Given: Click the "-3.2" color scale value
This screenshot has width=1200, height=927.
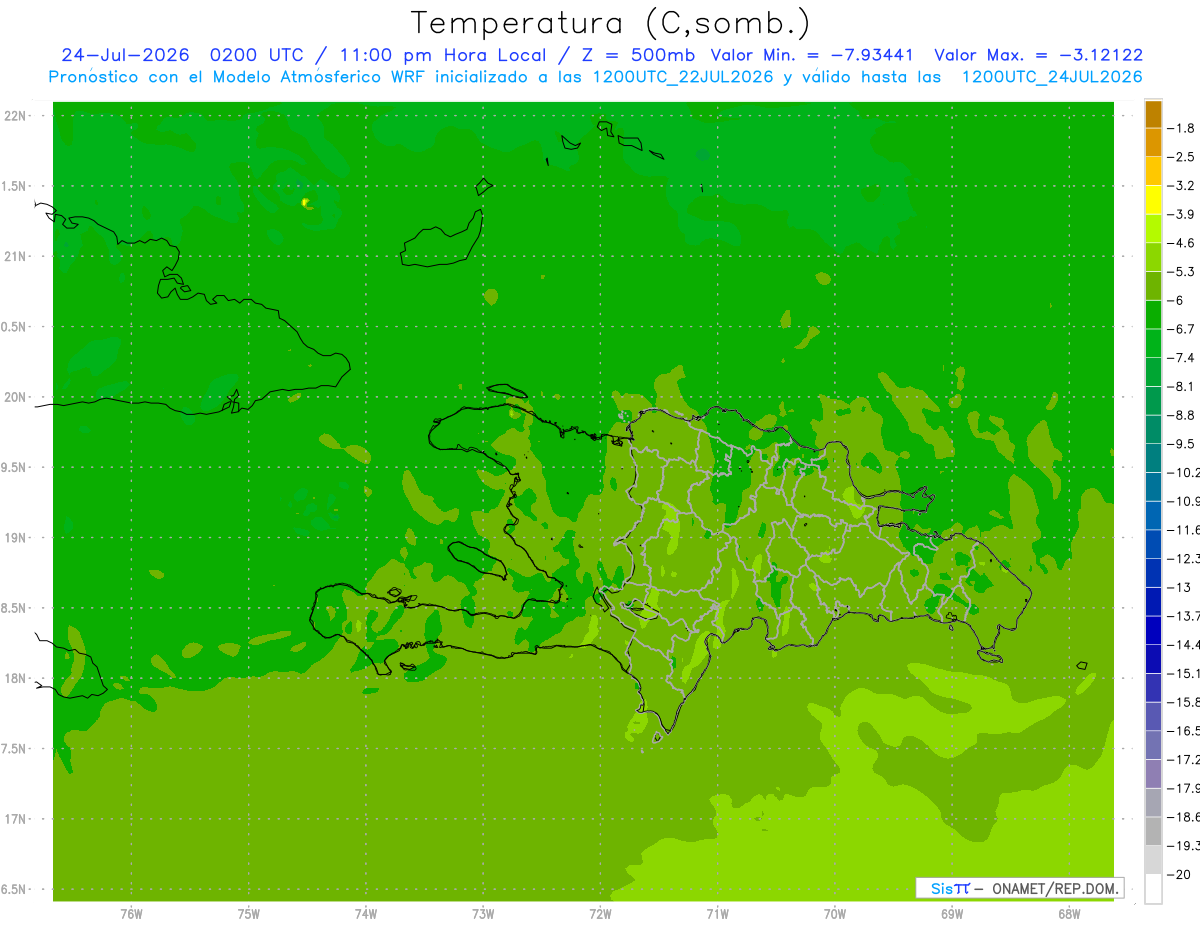Looking at the screenshot, I should 1181,185.
